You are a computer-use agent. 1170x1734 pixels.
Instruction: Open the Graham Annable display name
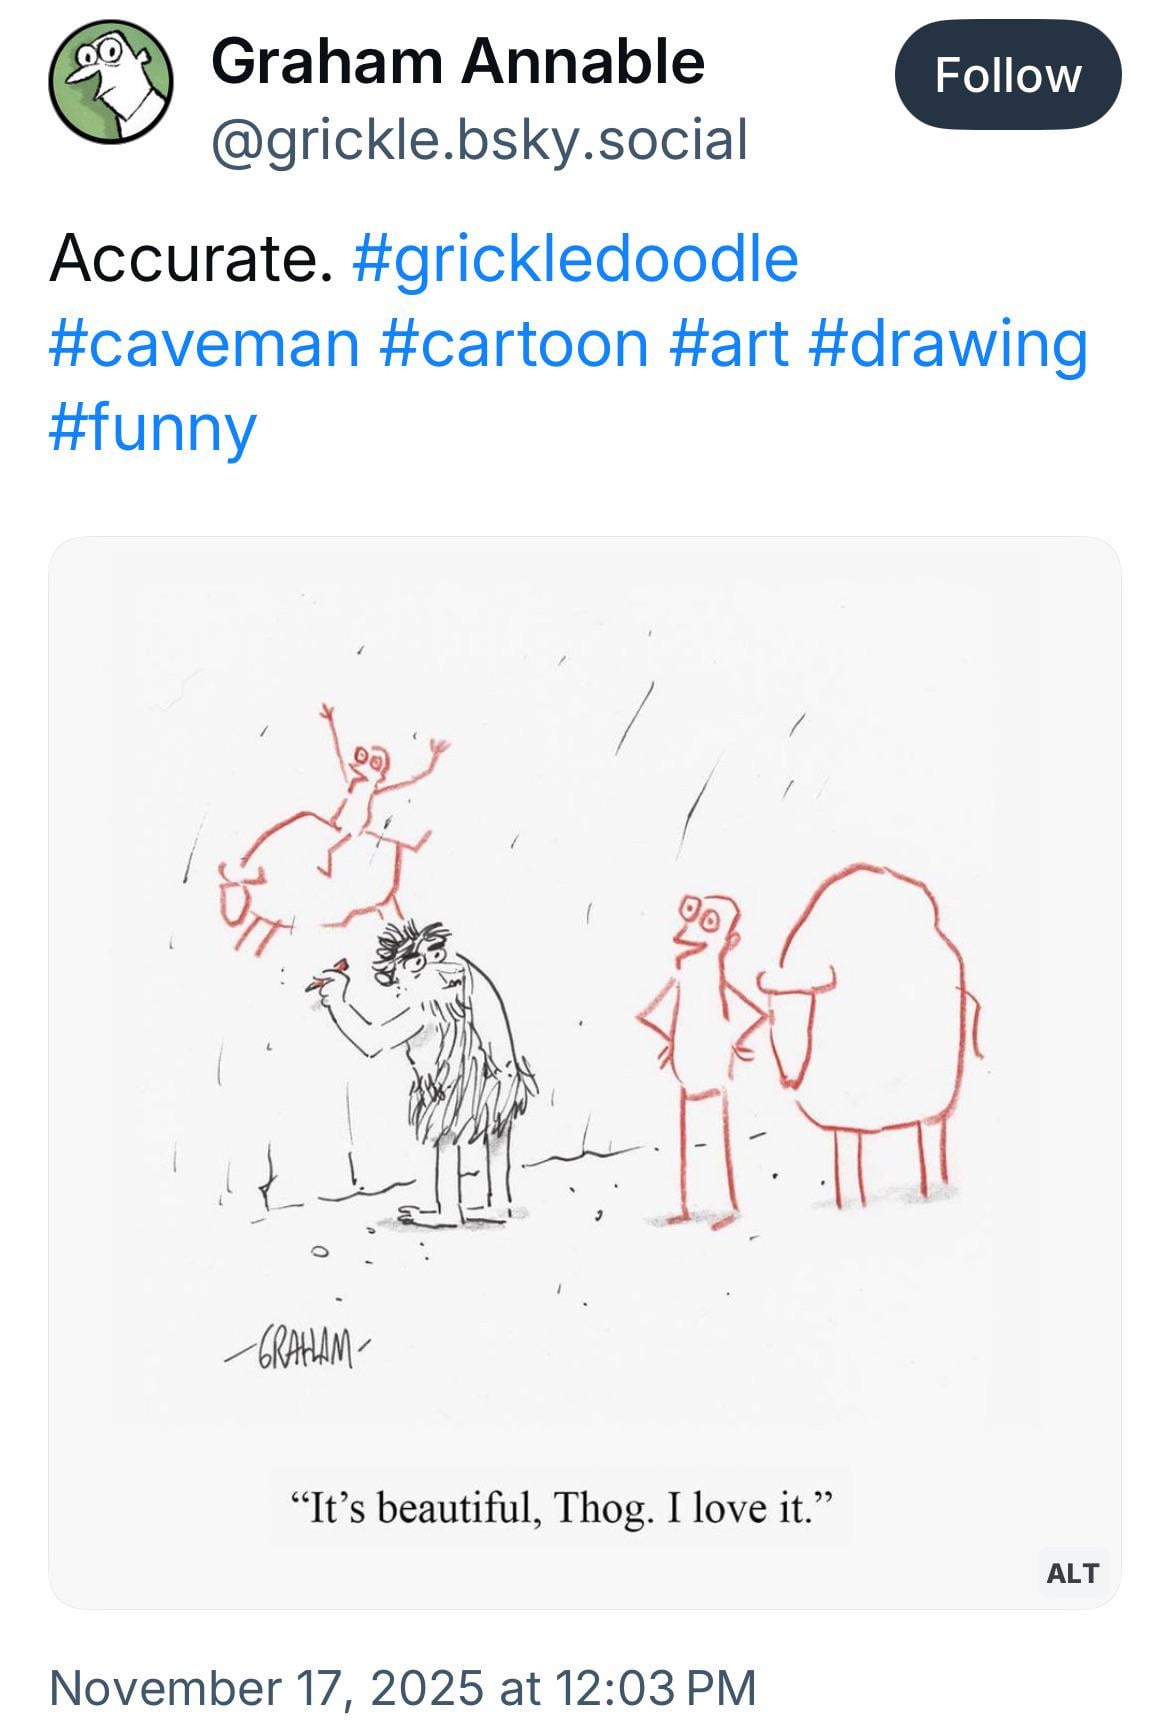[457, 62]
